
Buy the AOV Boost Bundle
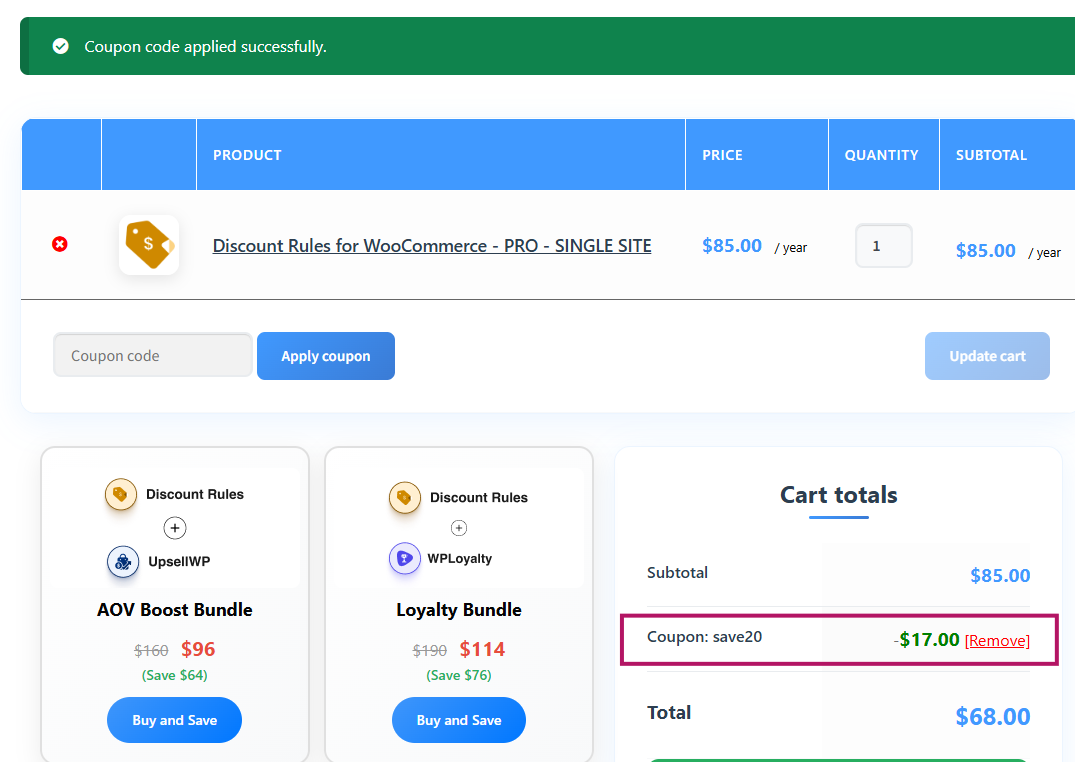[174, 719]
